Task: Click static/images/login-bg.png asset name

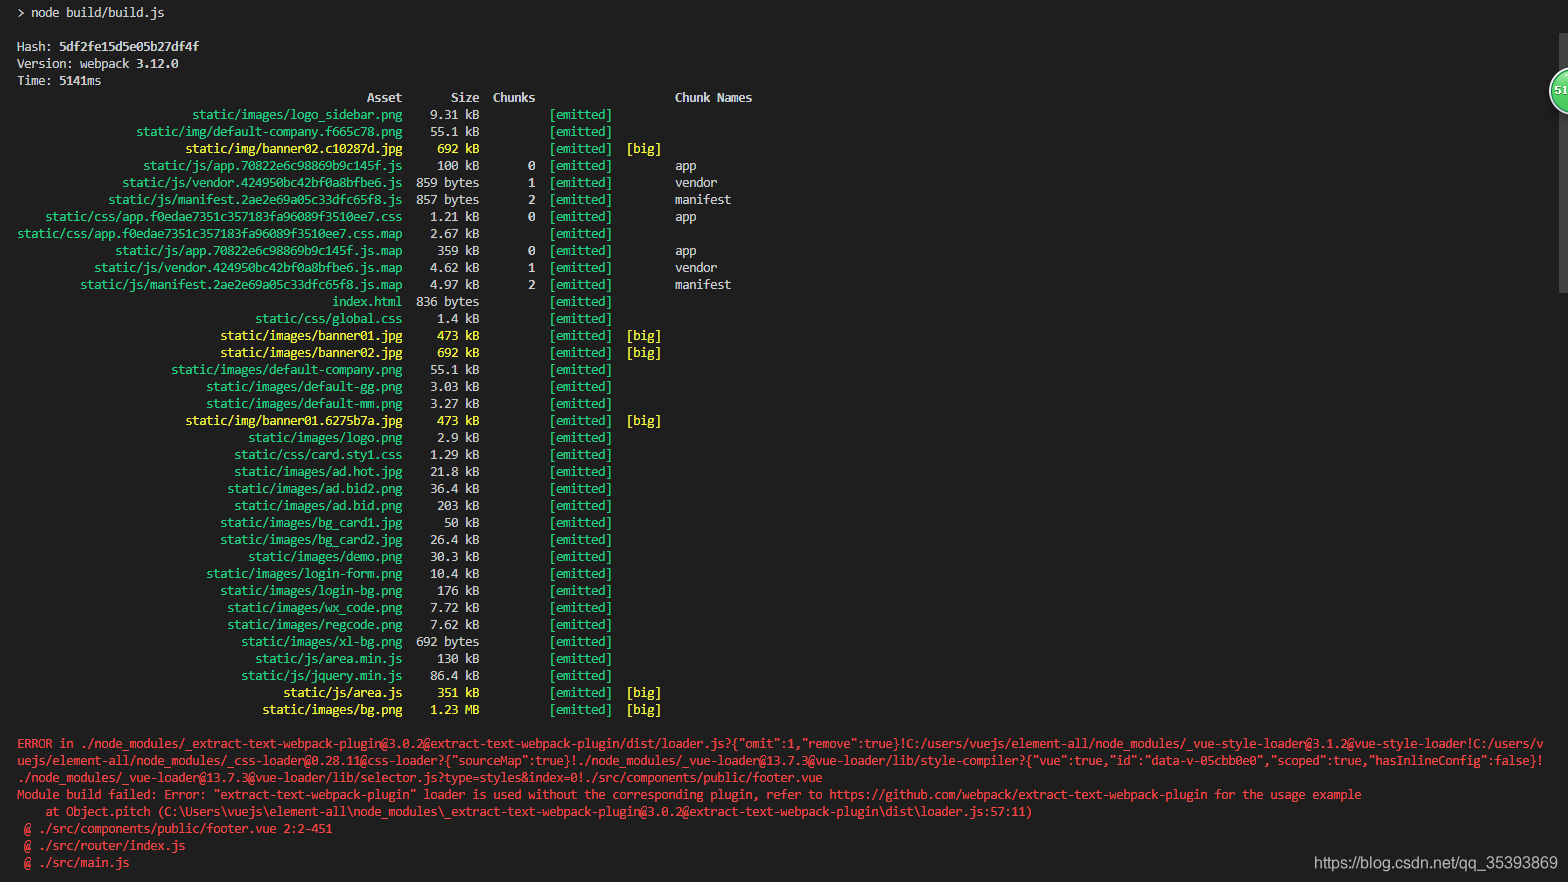Action: 311,591
